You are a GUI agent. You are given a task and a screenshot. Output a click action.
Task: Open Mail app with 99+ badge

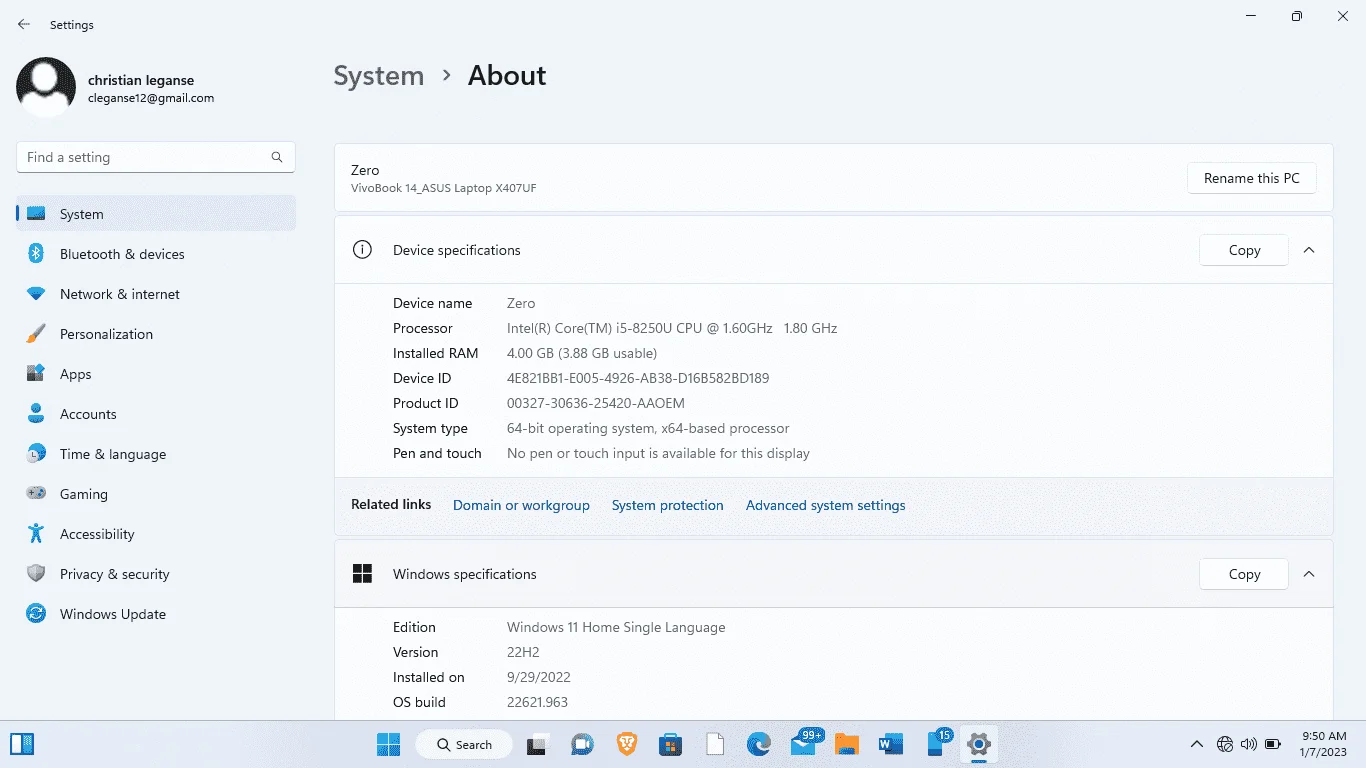point(805,743)
